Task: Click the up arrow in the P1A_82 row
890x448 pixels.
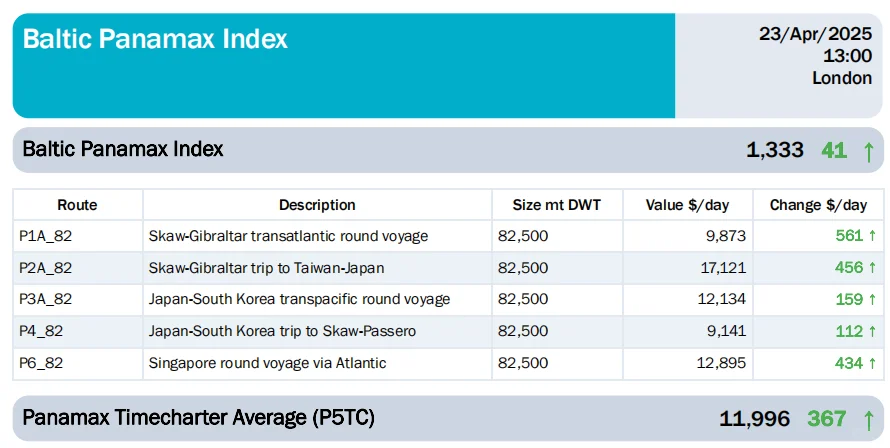Action: pos(872,236)
